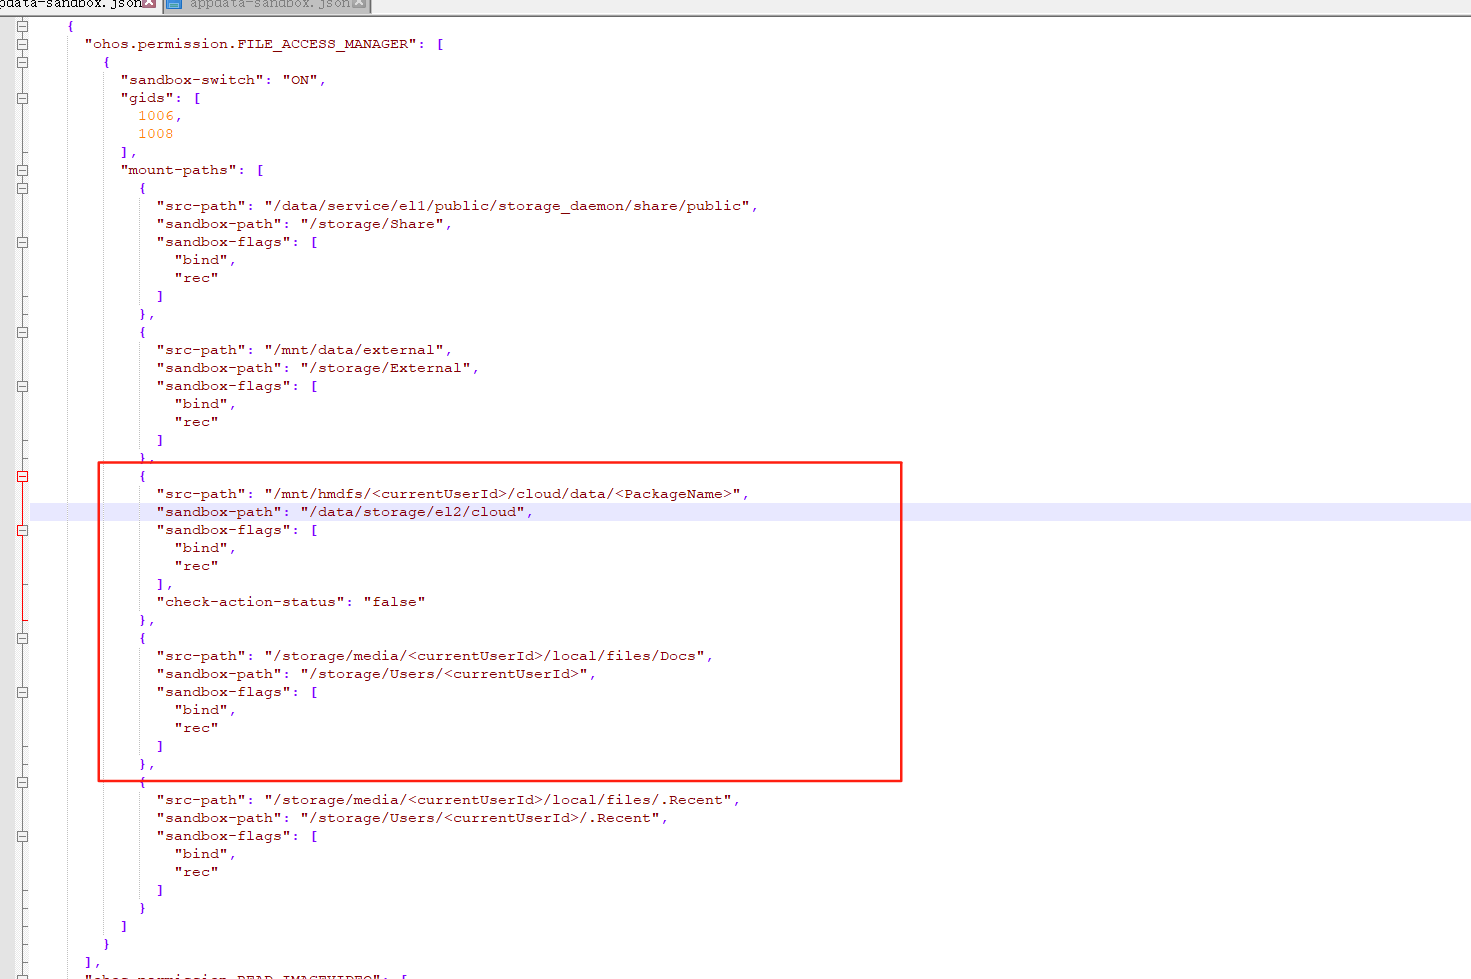Collapse the "mount-paths" array fold marker
The height and width of the screenshot is (979, 1471).
pos(22,170)
